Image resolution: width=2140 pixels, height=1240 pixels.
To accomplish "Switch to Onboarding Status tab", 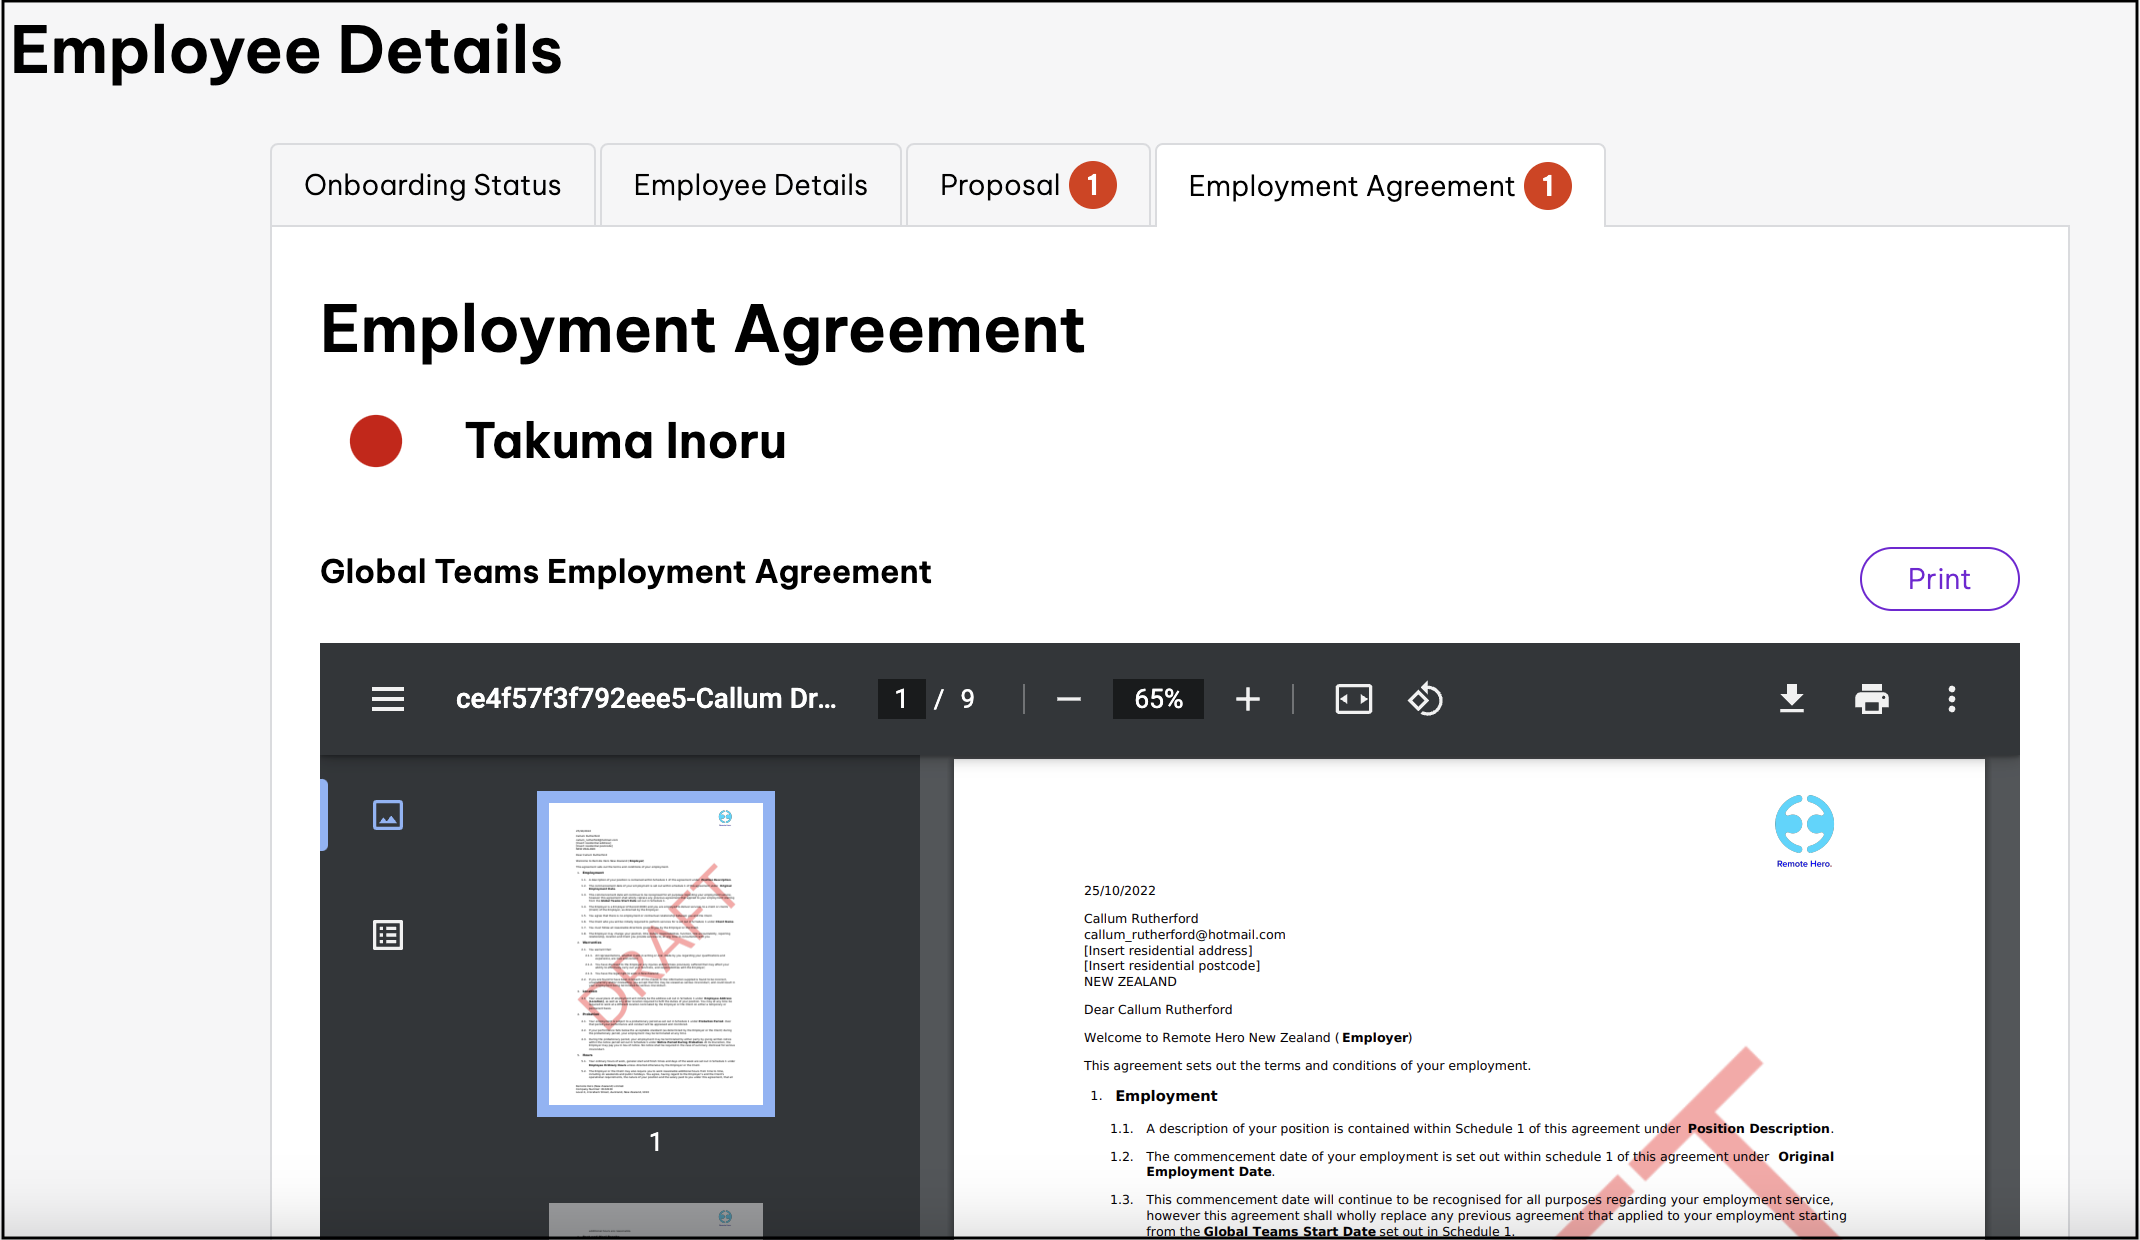I will 432,186.
